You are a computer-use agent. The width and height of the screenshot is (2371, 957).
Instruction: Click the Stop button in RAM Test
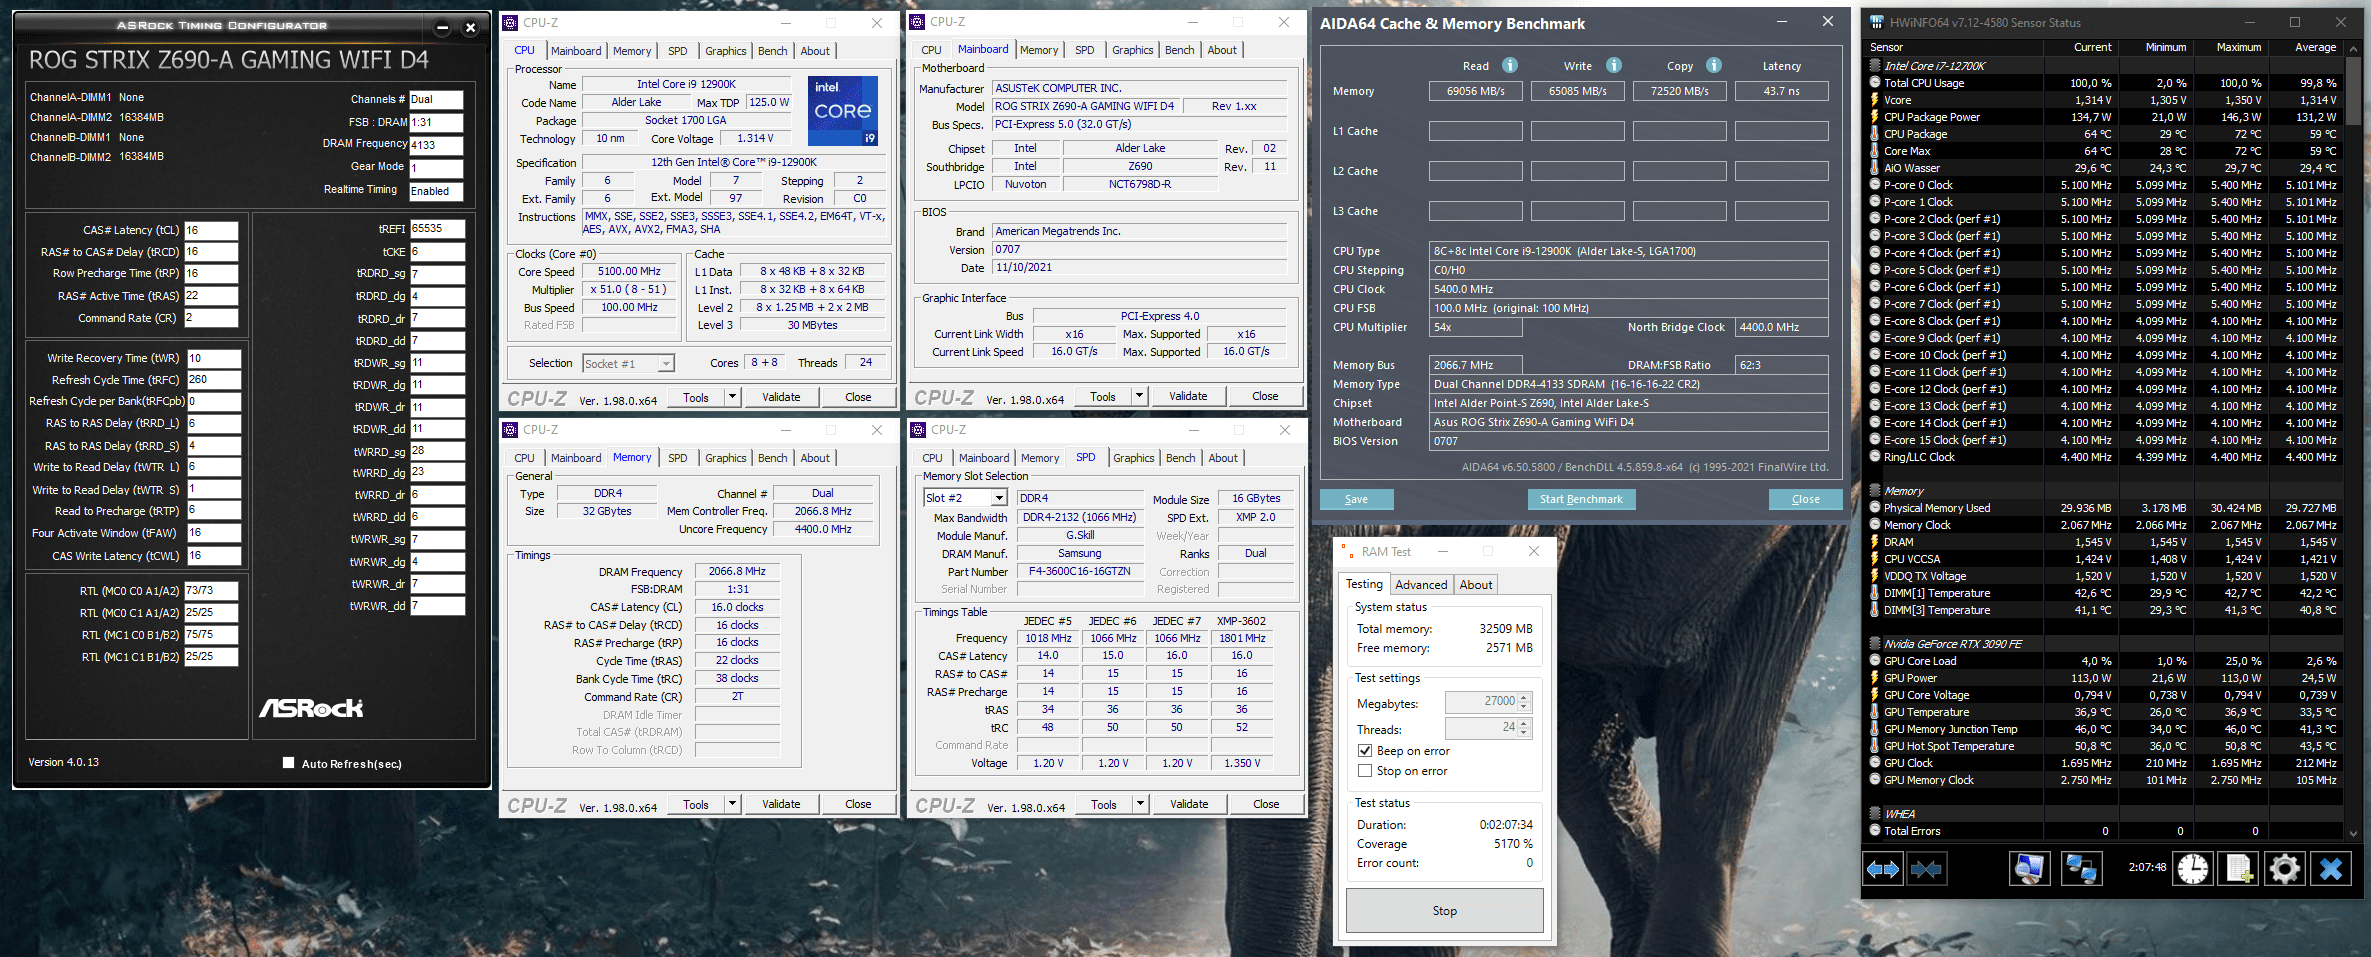tap(1444, 911)
